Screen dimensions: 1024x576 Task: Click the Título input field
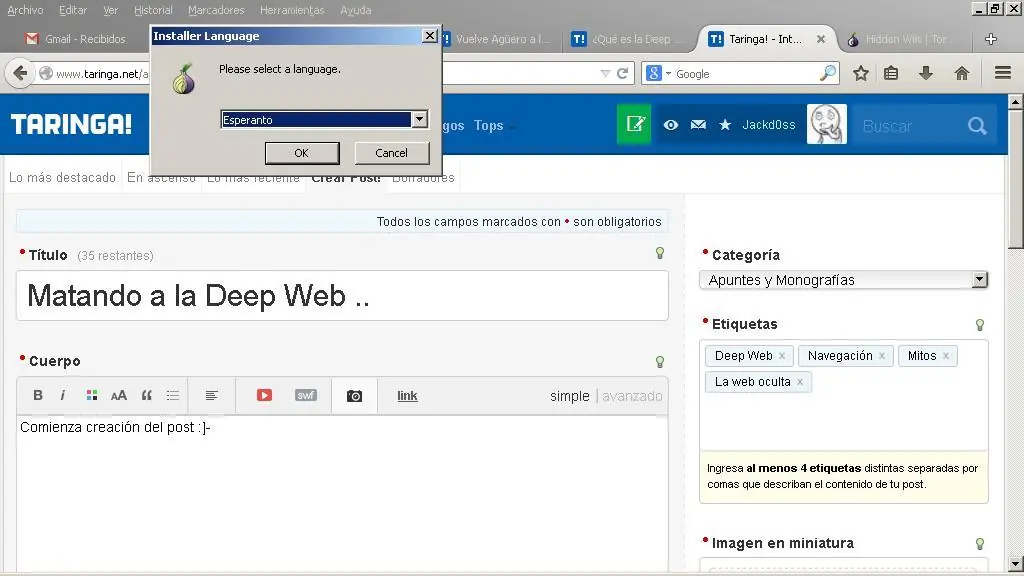(x=342, y=296)
